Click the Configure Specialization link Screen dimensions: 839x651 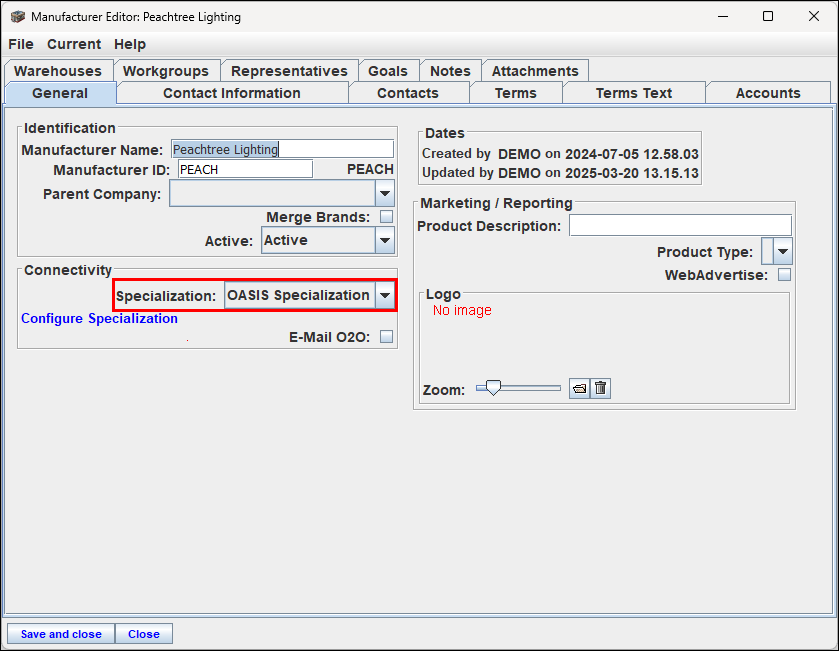[100, 319]
